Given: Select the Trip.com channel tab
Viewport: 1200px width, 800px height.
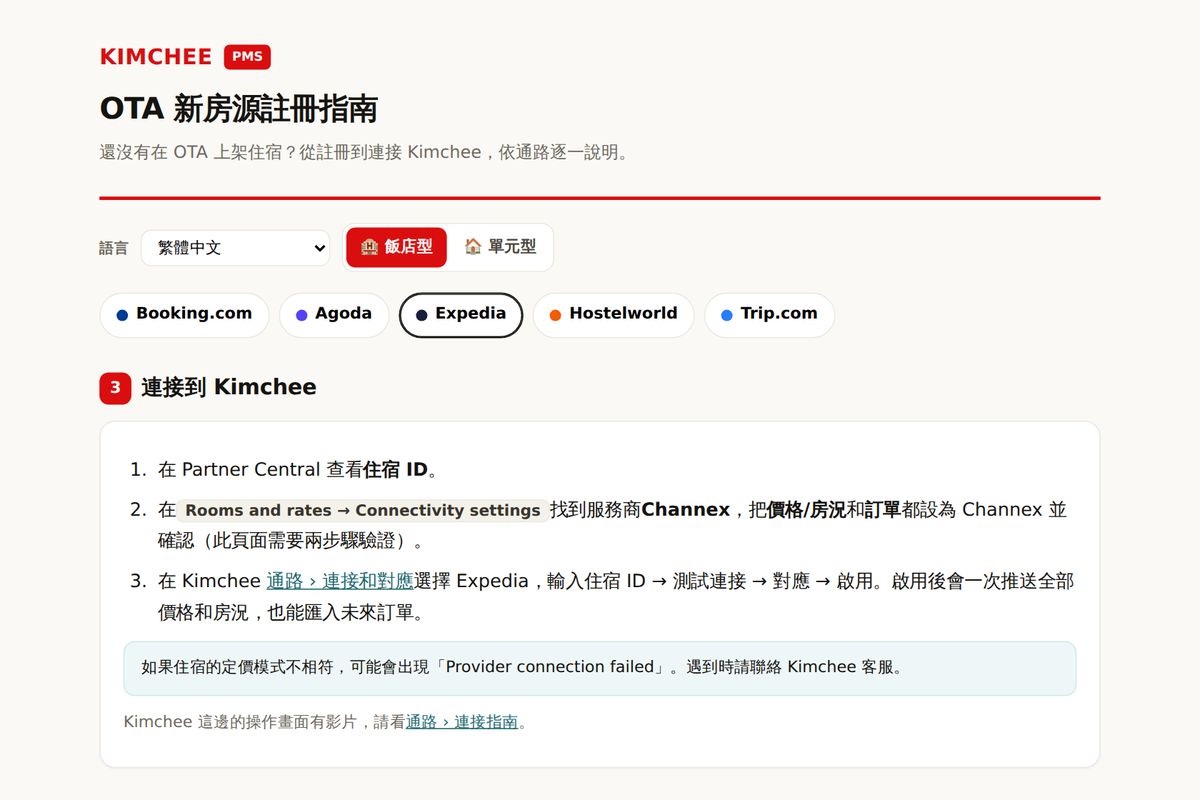Looking at the screenshot, I should tap(769, 315).
